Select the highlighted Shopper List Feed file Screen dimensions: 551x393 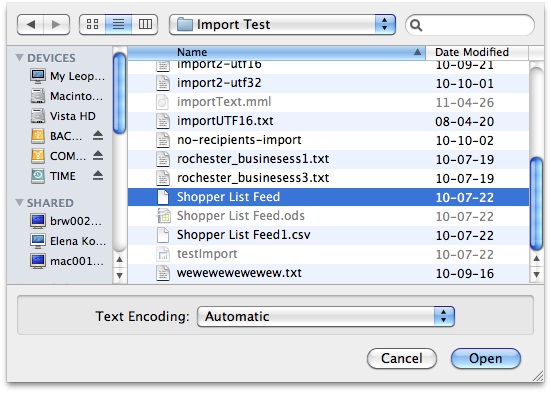pyautogui.click(x=328, y=197)
